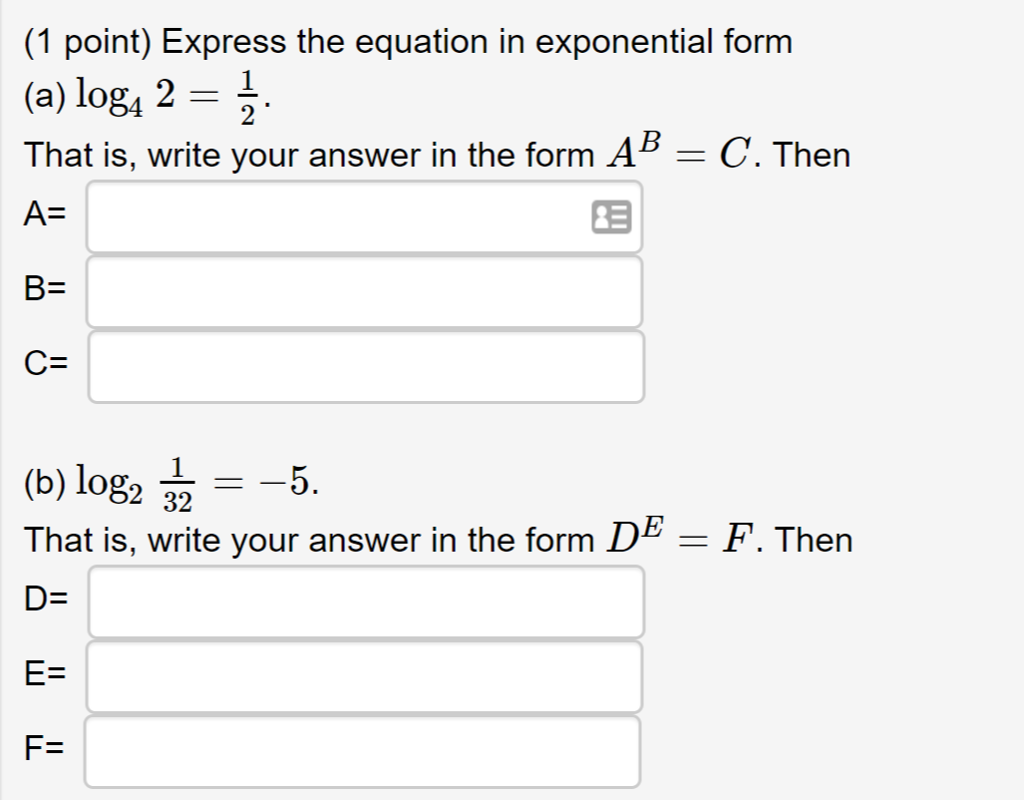Click the (1 point) problem heading text

click(400, 41)
